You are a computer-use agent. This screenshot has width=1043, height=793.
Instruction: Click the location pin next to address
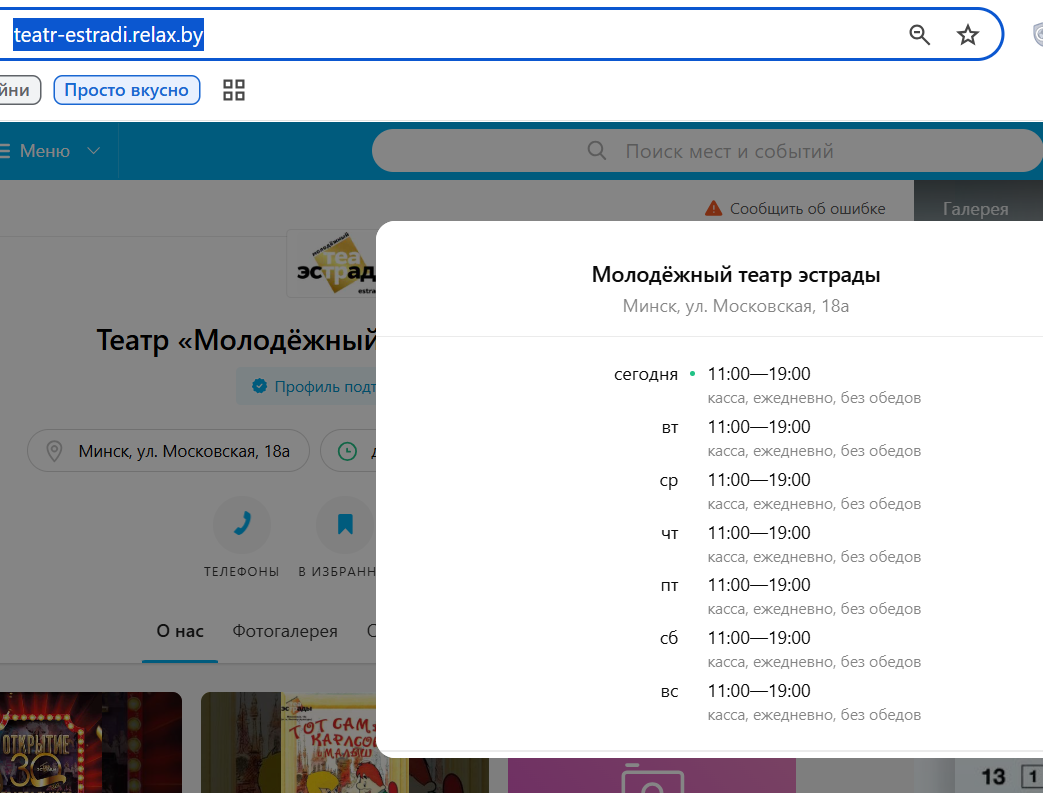54,451
